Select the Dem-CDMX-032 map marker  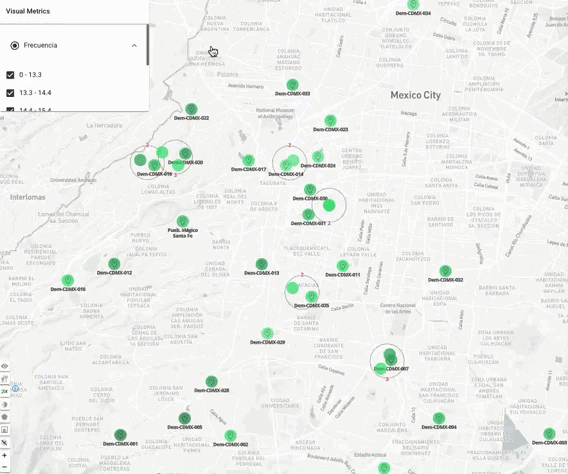coord(445,271)
